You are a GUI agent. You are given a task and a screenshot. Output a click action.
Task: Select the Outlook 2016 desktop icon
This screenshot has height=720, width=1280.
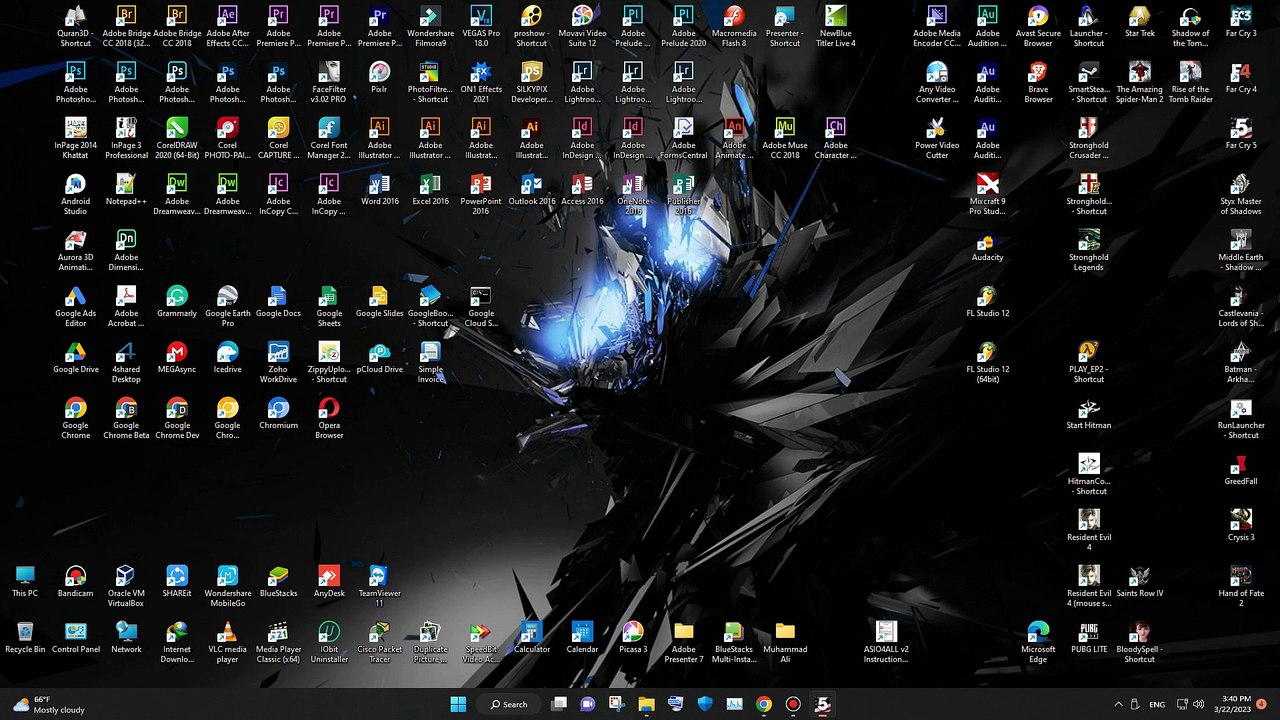[x=532, y=189]
